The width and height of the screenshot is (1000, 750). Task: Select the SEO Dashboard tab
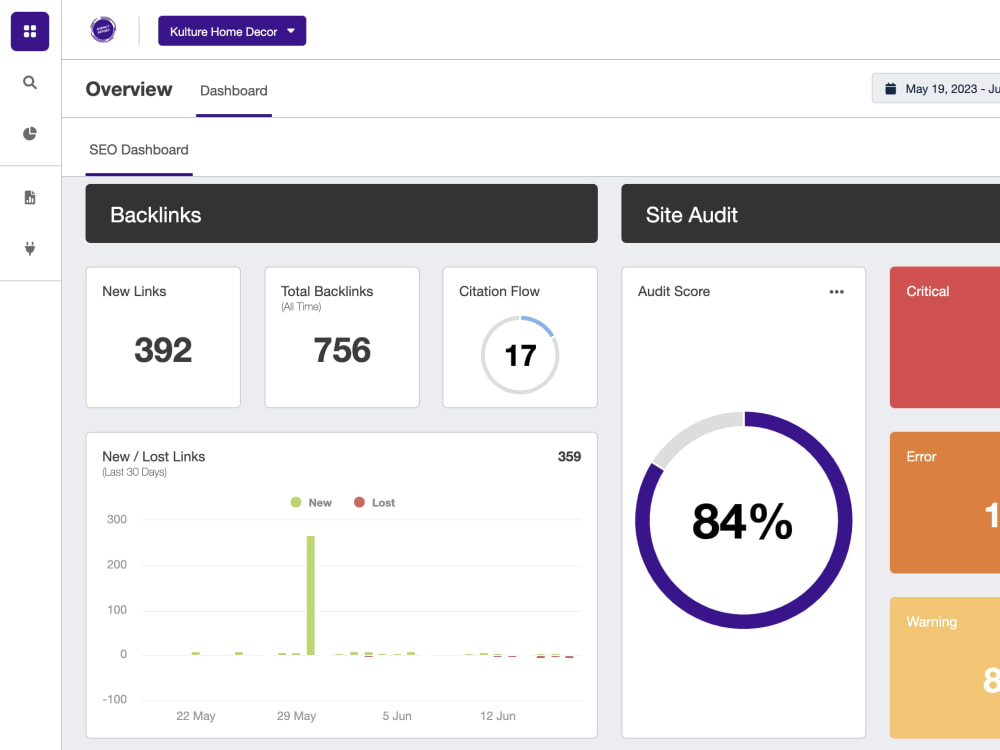pos(139,150)
